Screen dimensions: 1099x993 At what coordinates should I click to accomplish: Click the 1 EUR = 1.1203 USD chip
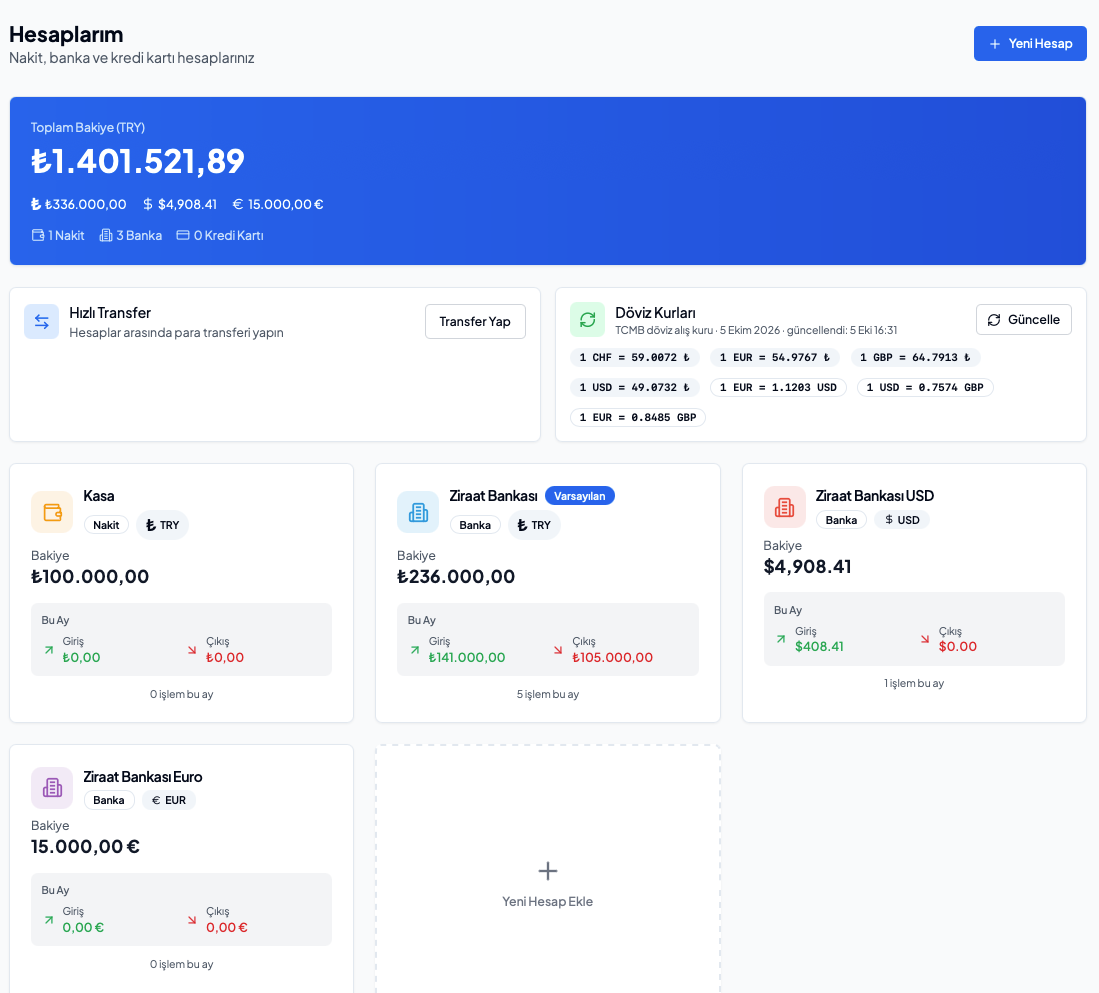coord(778,388)
